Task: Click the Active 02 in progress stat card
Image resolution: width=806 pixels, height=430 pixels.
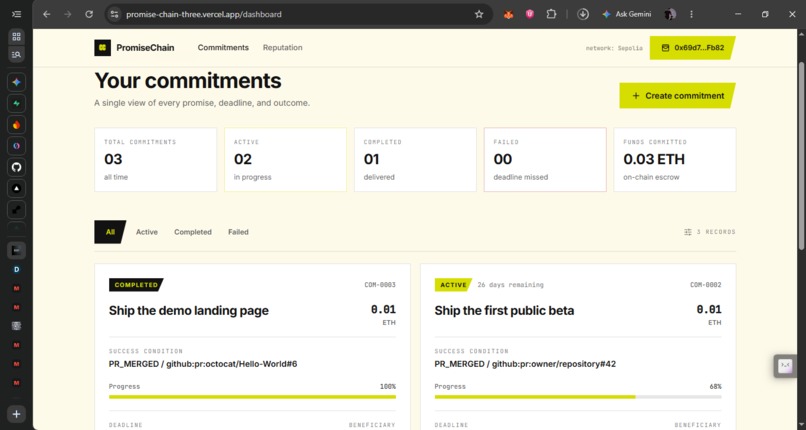Action: (x=285, y=160)
